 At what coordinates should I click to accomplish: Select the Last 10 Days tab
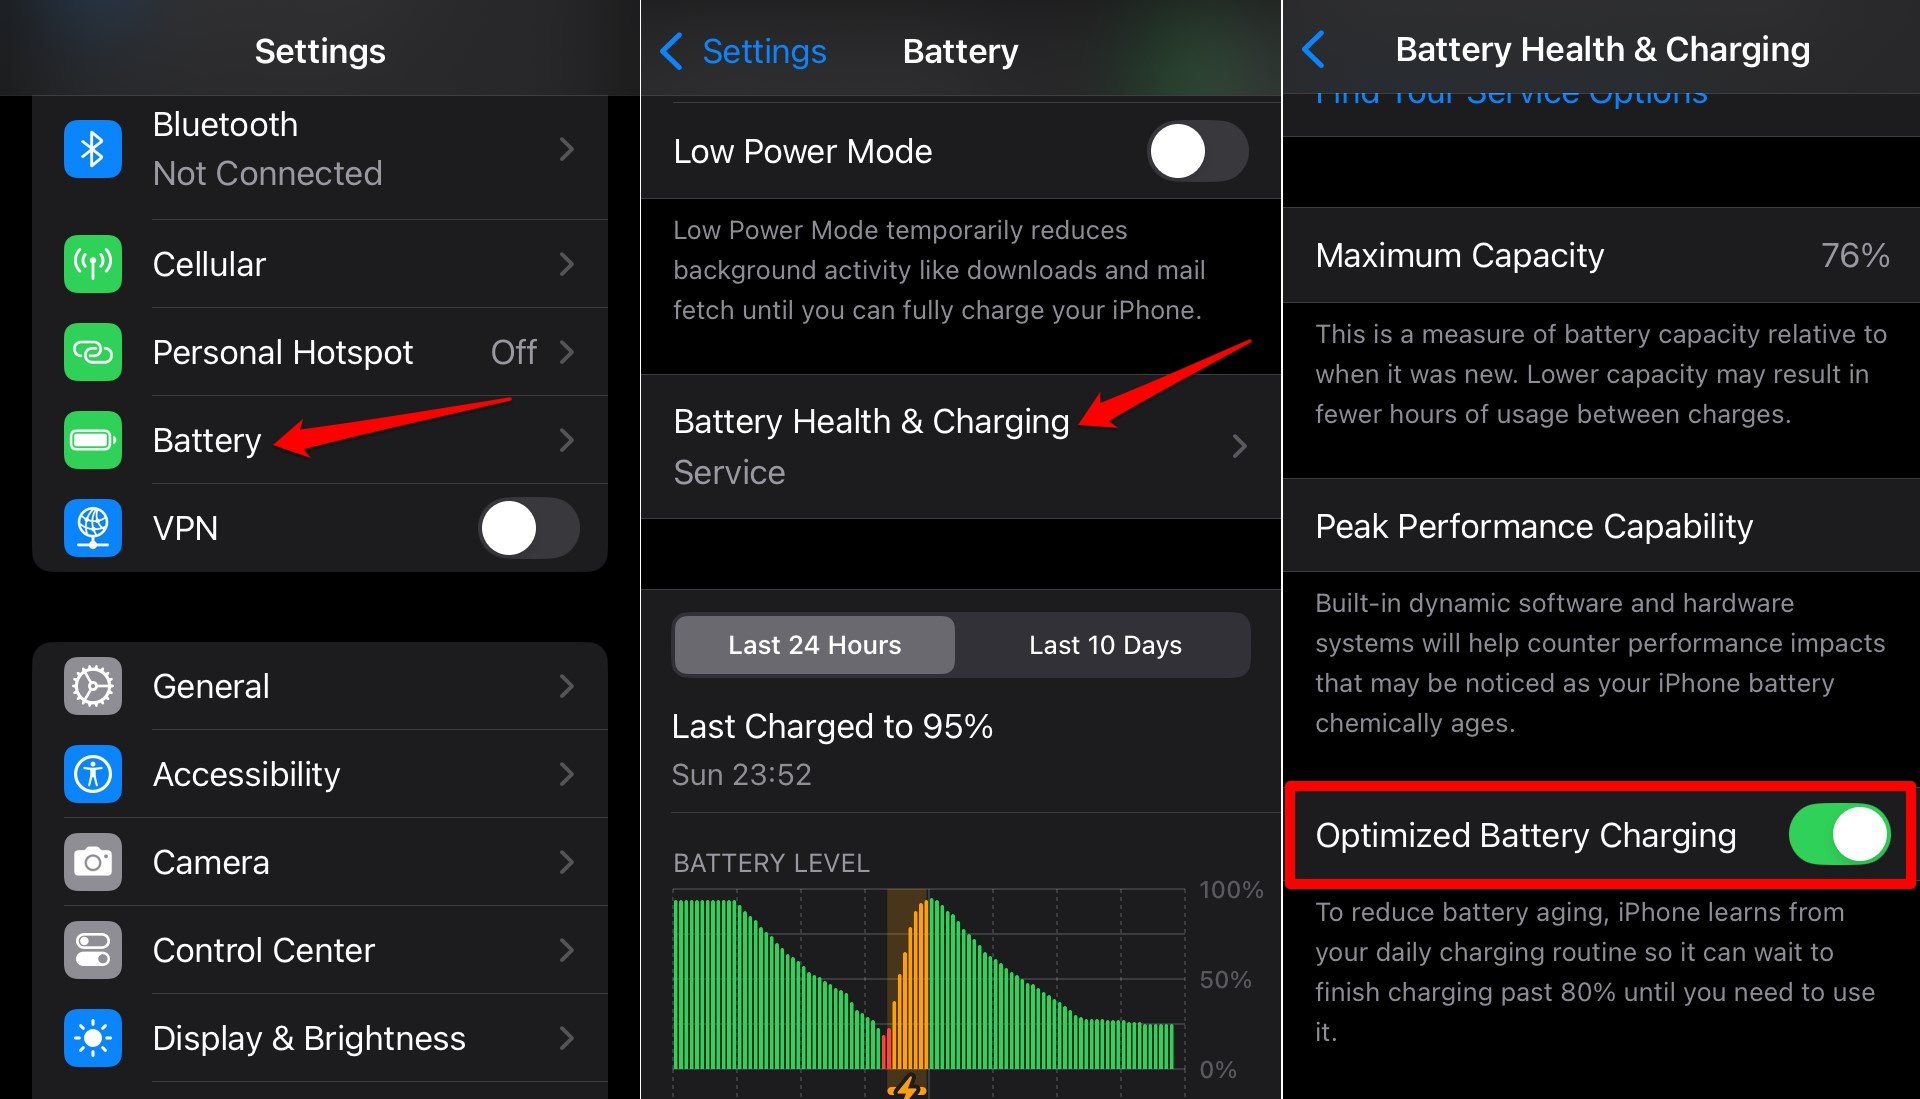point(1104,645)
